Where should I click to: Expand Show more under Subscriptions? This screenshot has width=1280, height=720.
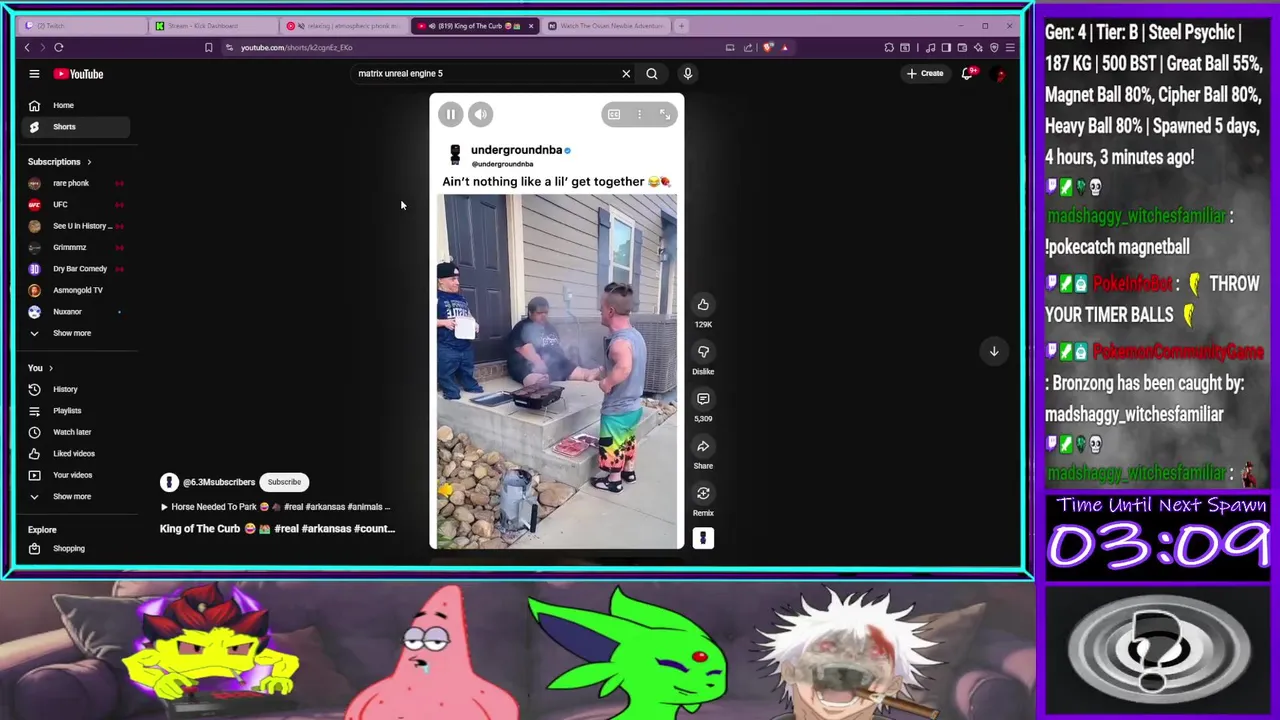click(x=76, y=333)
